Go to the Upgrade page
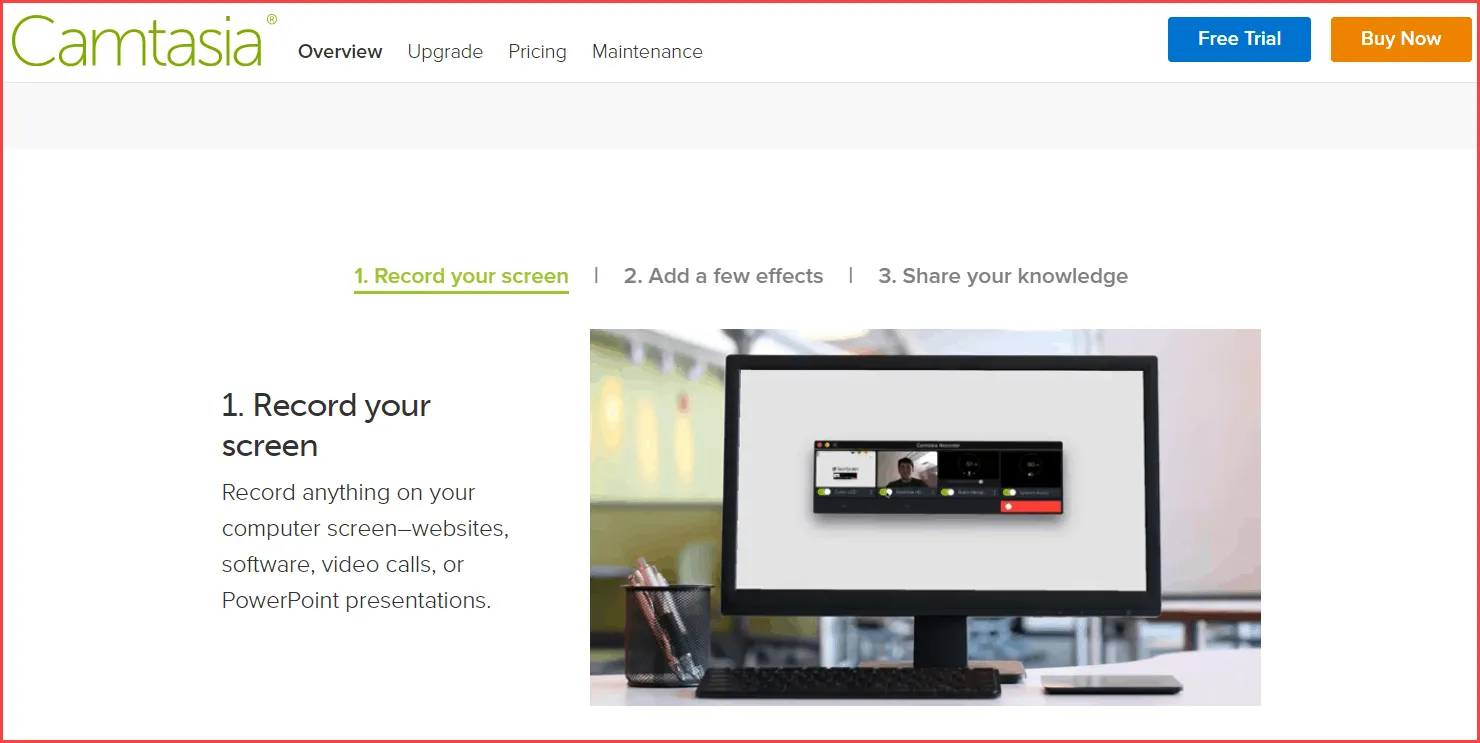 (445, 51)
